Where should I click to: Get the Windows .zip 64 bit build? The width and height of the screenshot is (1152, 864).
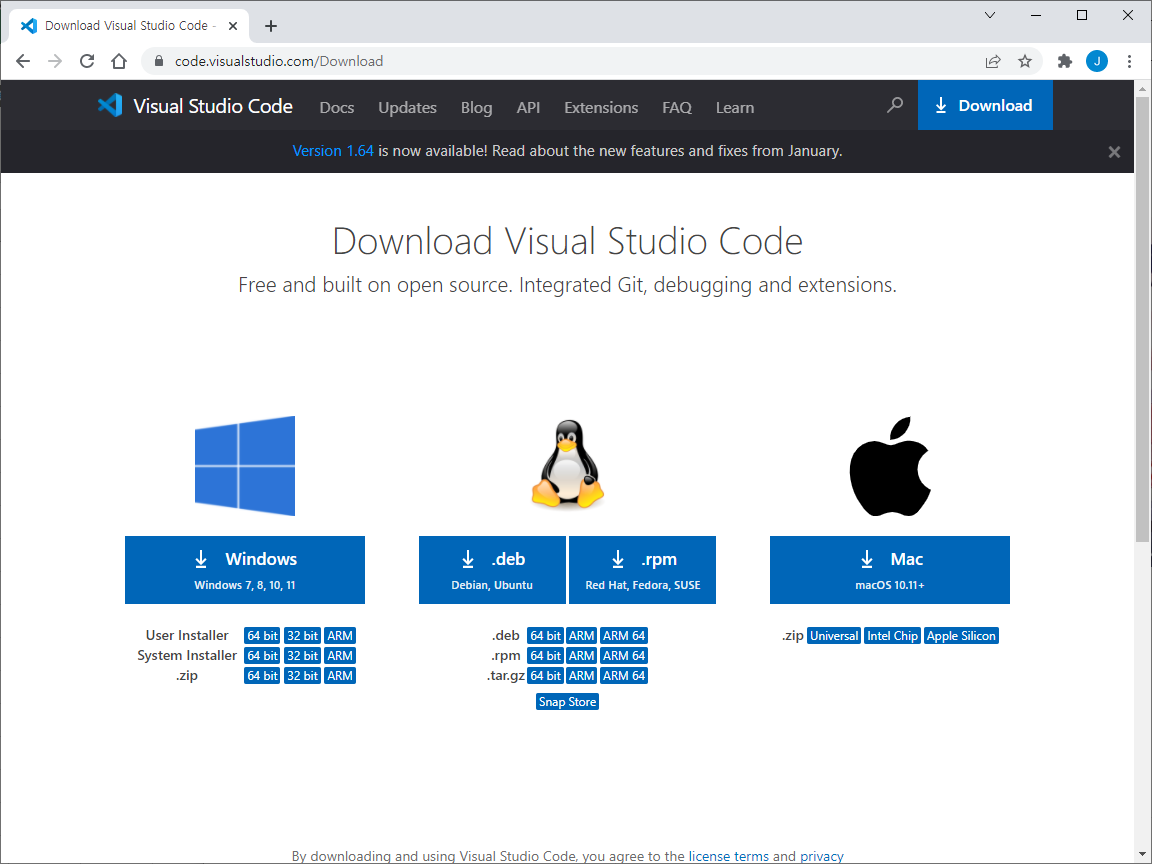(x=262, y=675)
